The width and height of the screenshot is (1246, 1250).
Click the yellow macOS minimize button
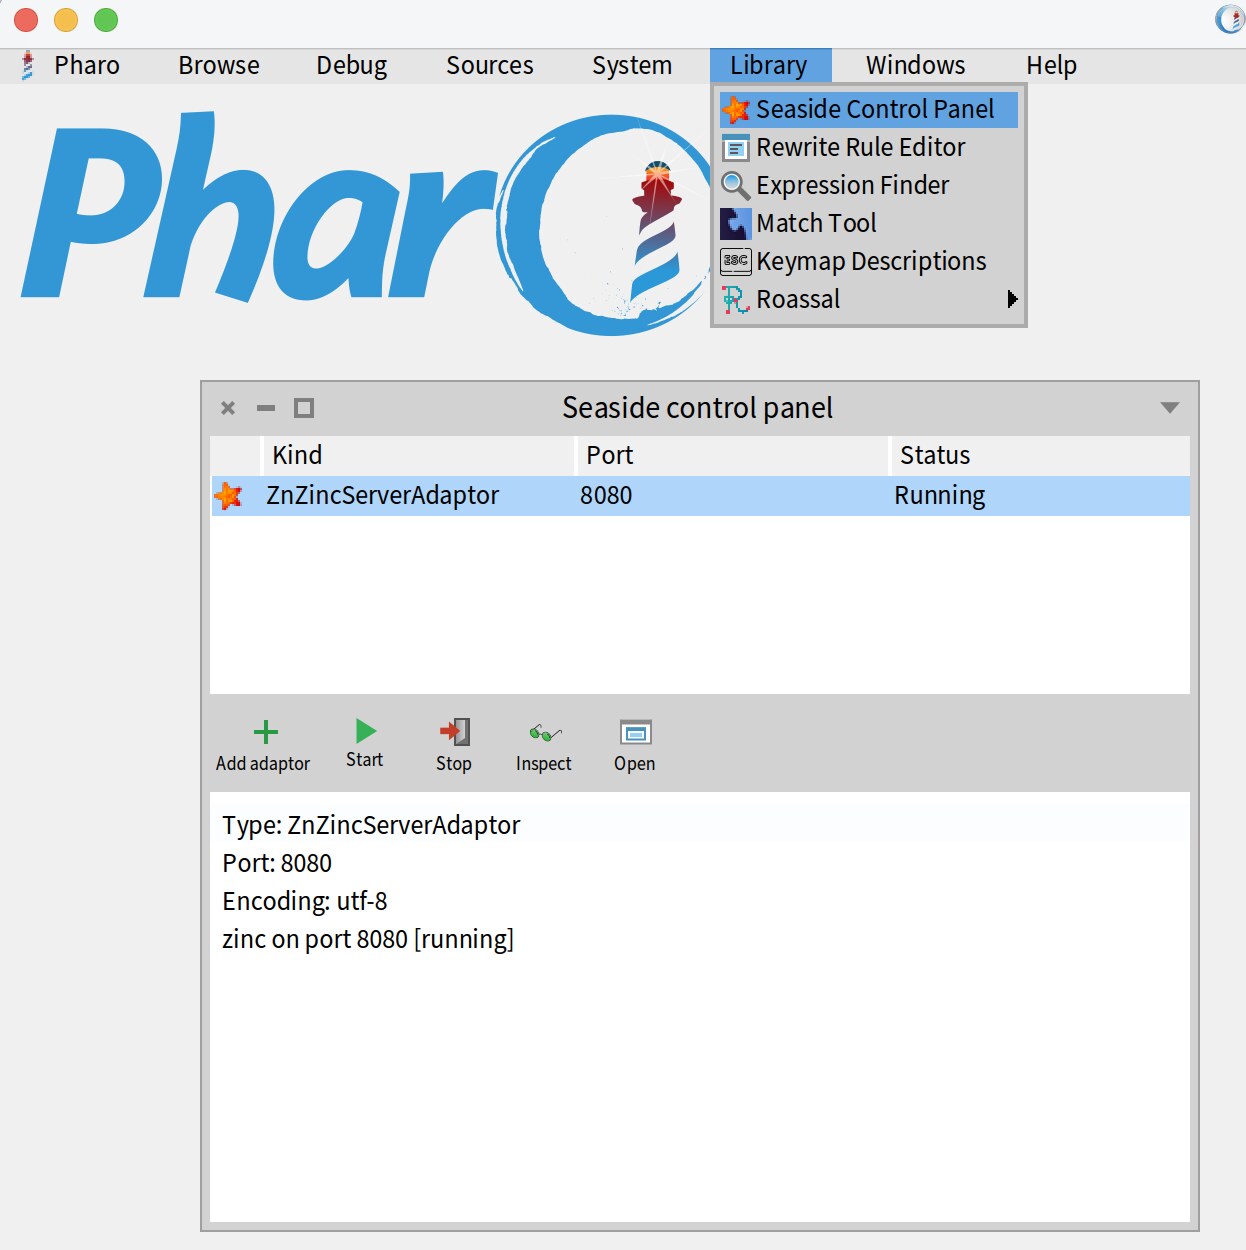(66, 20)
